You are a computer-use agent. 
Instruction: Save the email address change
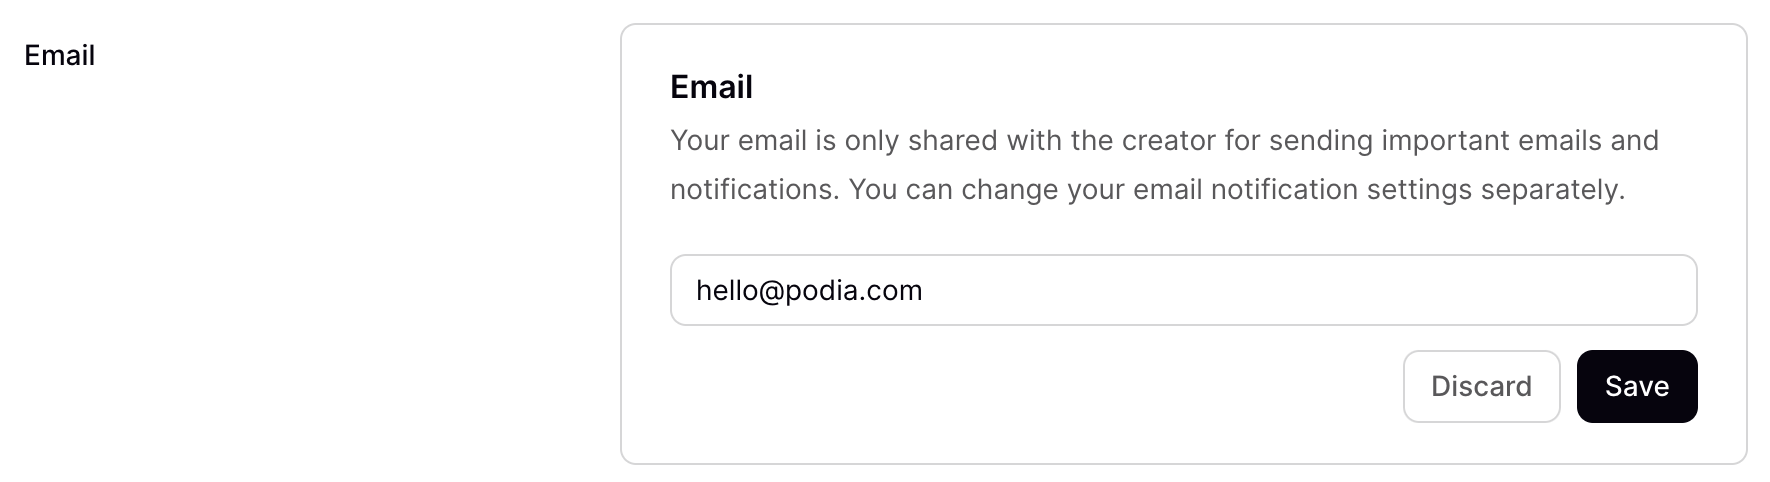(x=1636, y=386)
